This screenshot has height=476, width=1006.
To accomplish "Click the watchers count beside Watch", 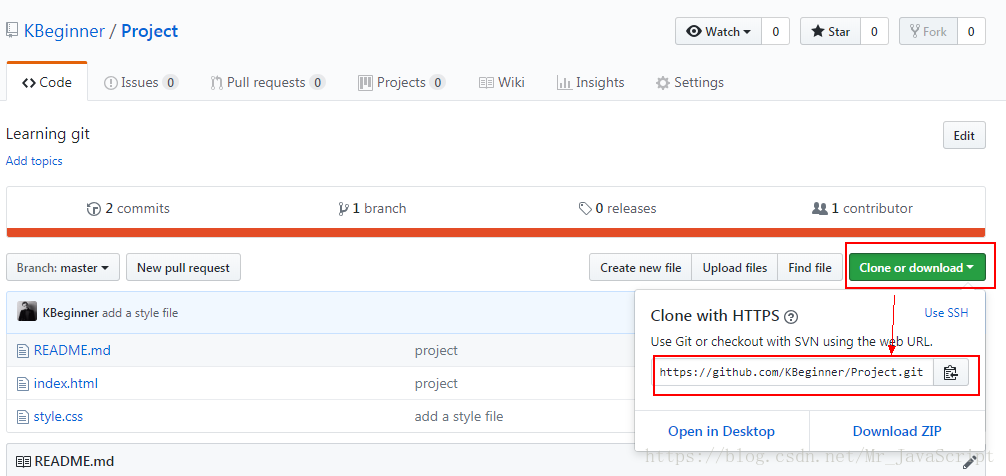I will (x=776, y=31).
